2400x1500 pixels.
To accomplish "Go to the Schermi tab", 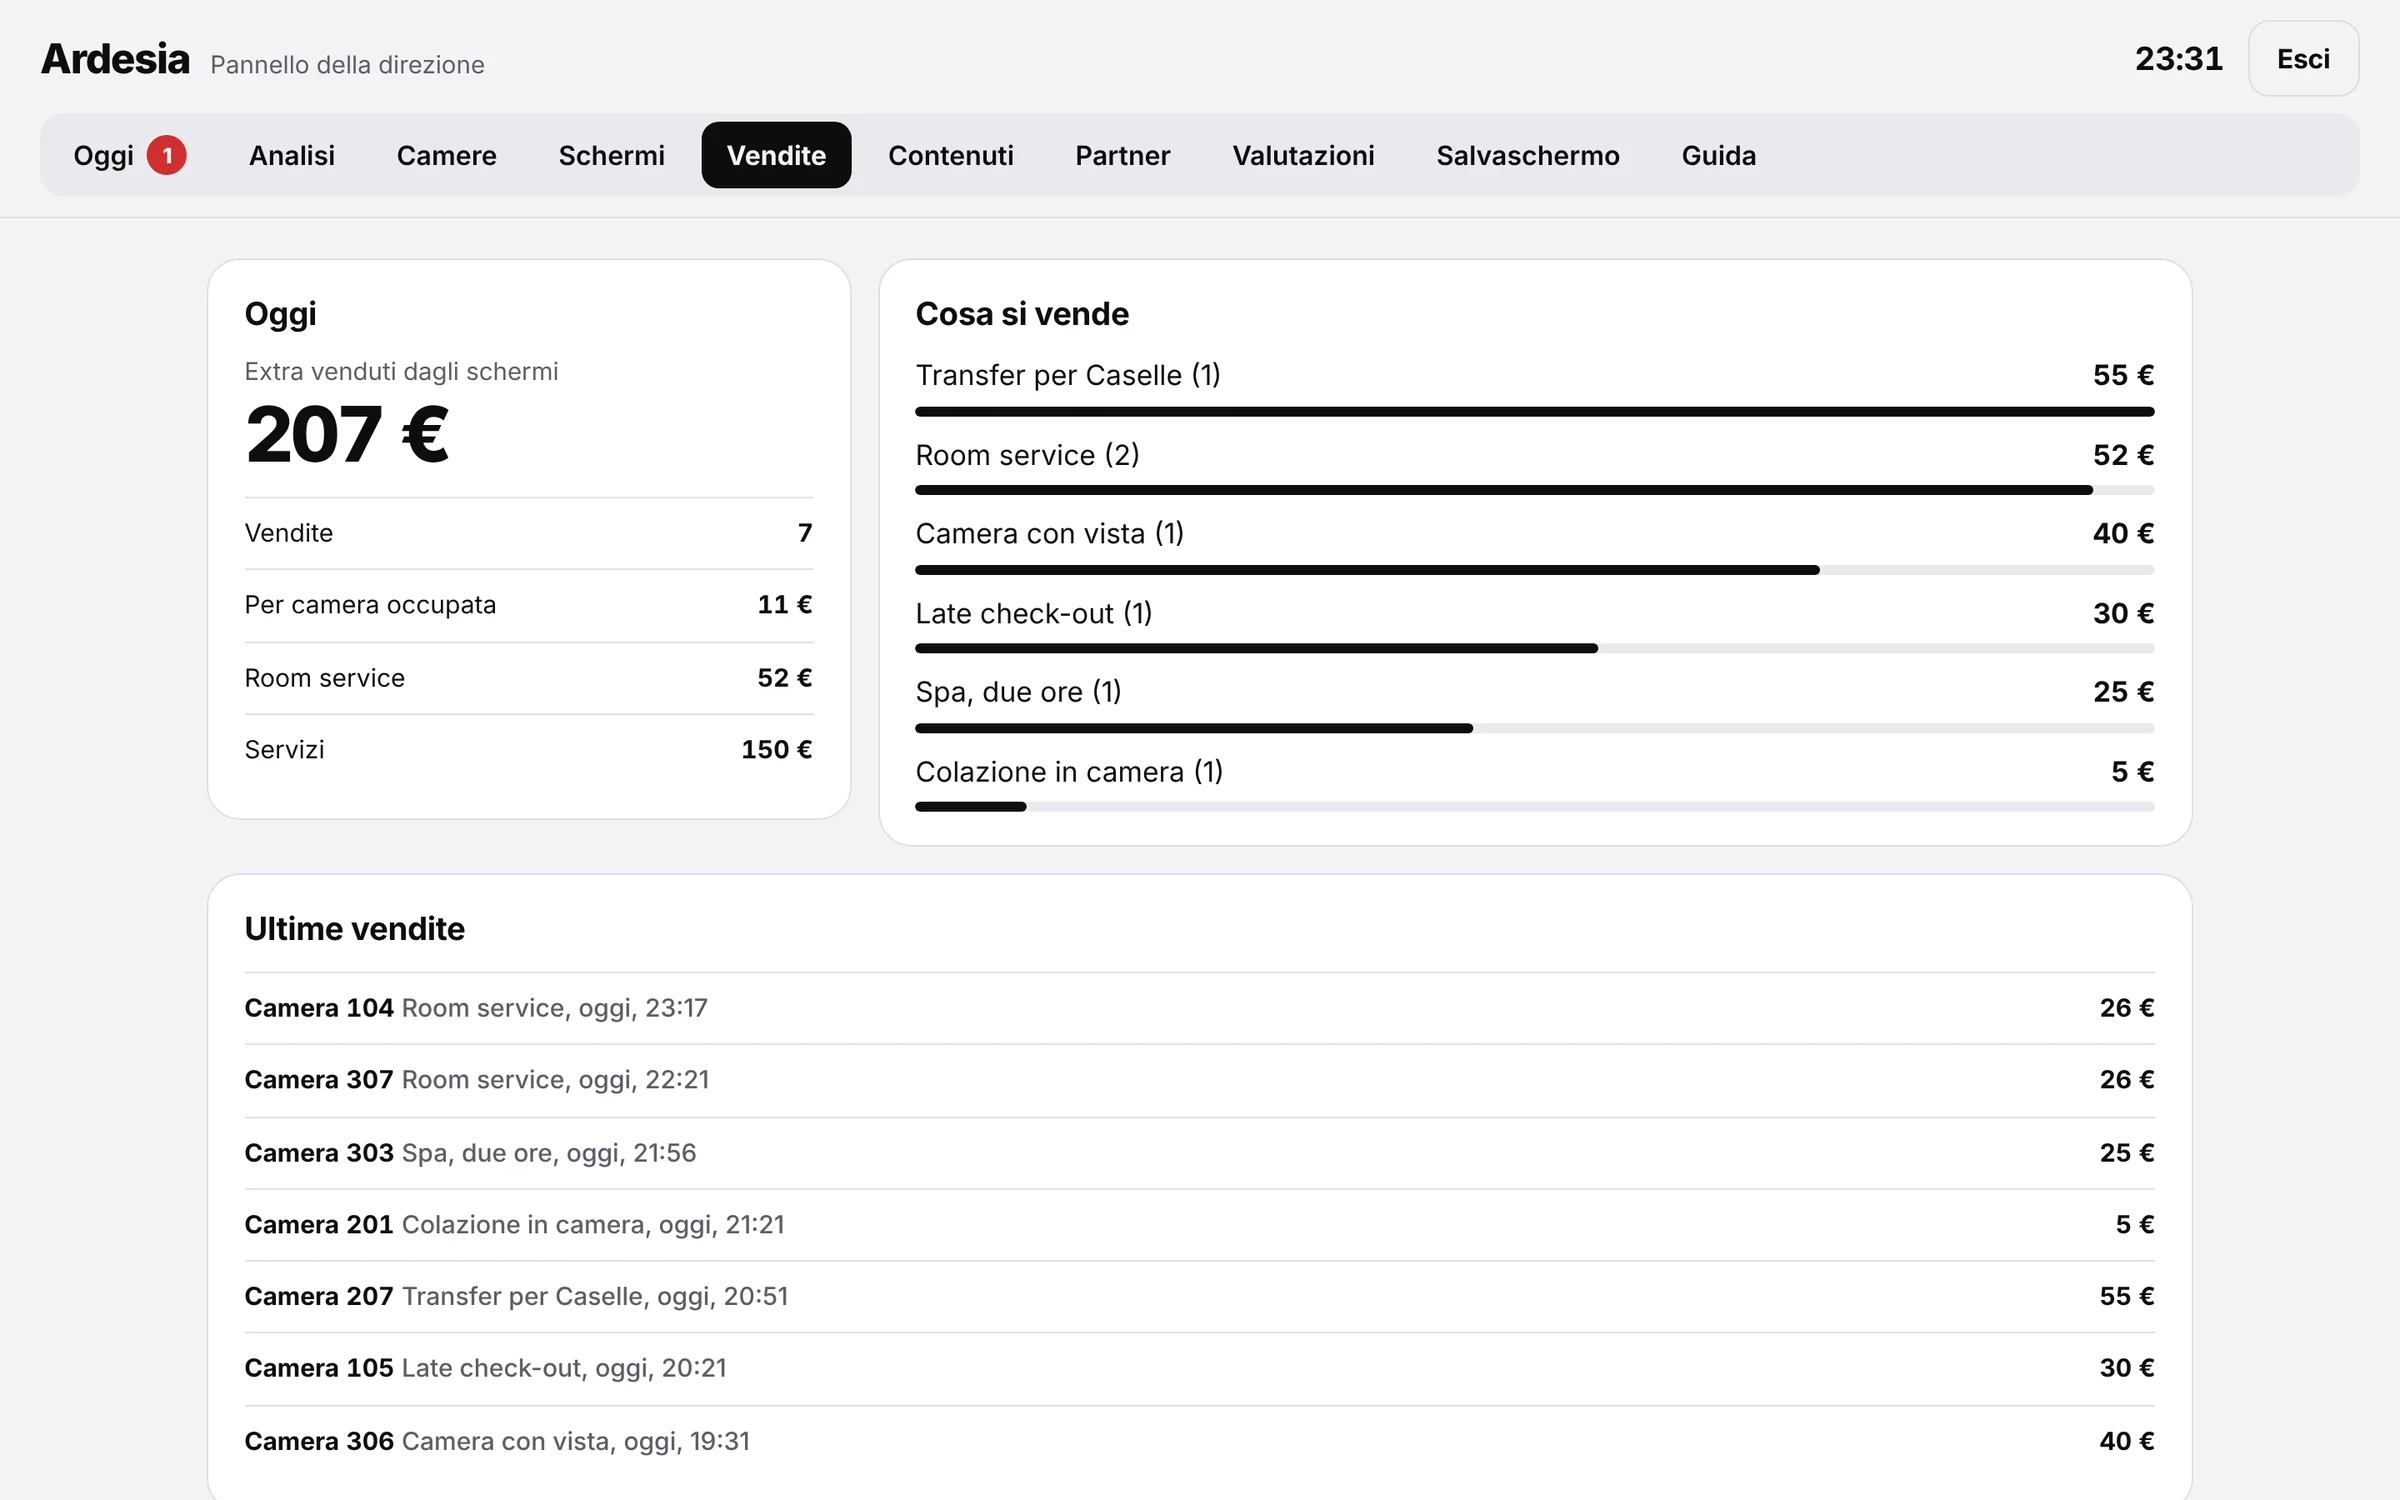I will click(612, 155).
